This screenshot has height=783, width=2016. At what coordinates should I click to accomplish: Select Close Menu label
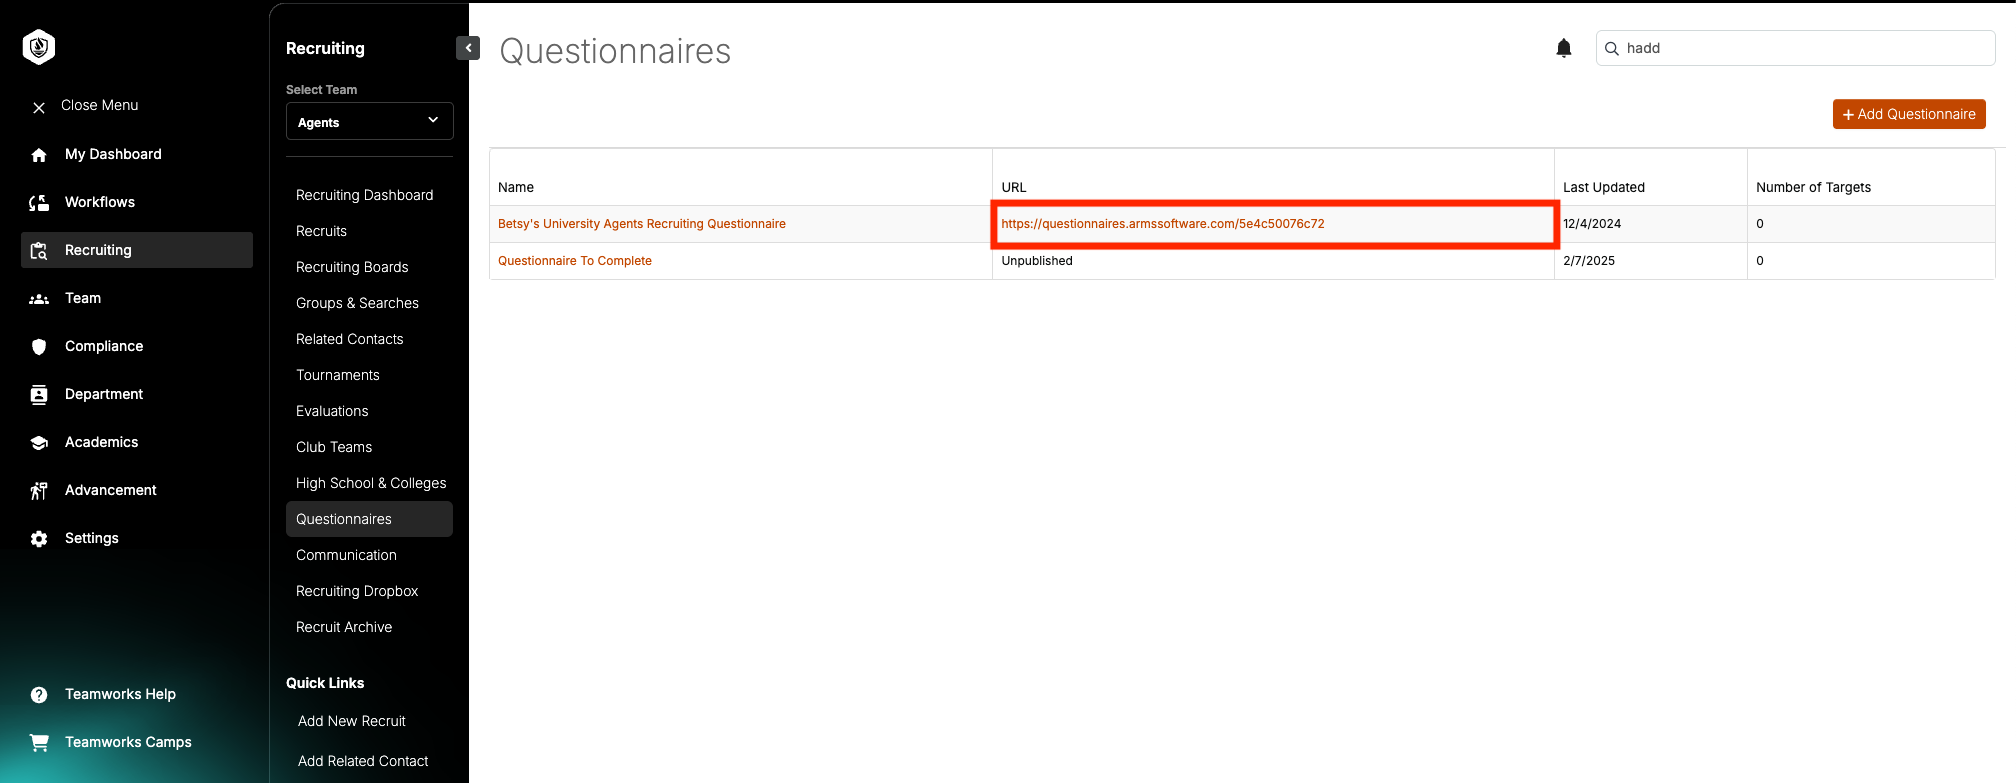(100, 105)
